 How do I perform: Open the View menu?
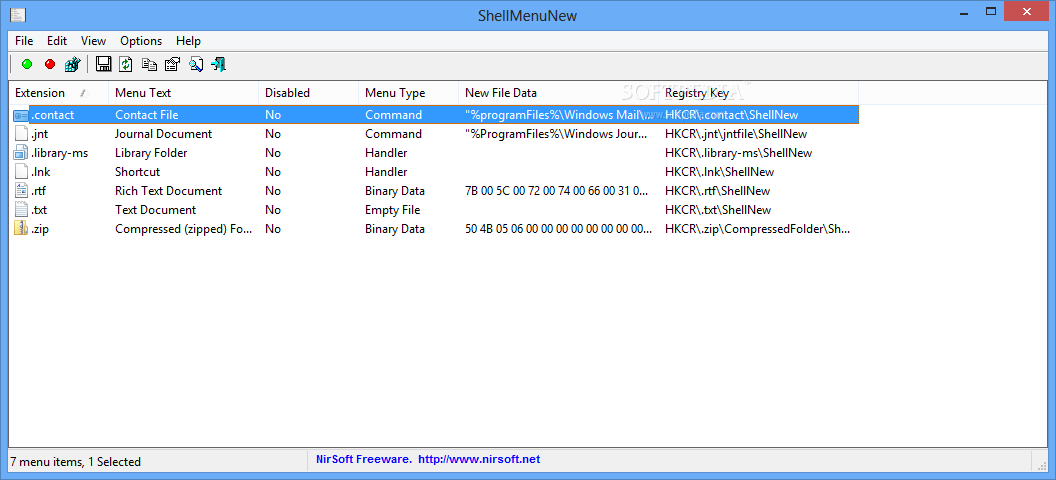pyautogui.click(x=94, y=40)
